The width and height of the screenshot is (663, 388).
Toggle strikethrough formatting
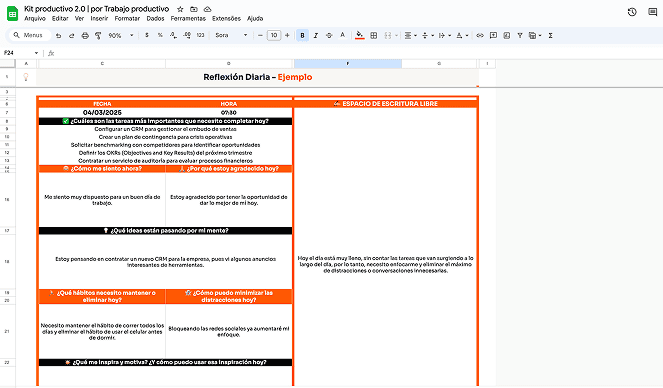click(329, 36)
